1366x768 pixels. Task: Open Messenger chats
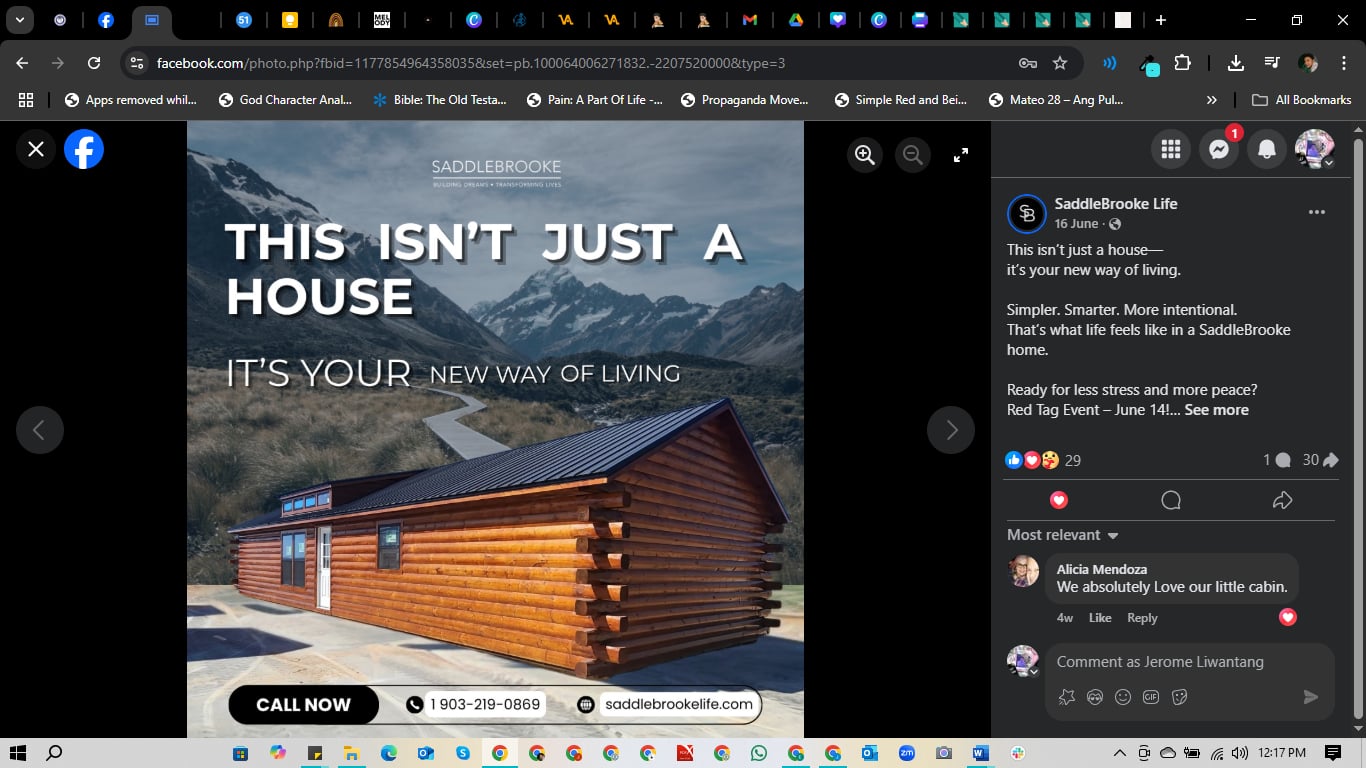1219,149
